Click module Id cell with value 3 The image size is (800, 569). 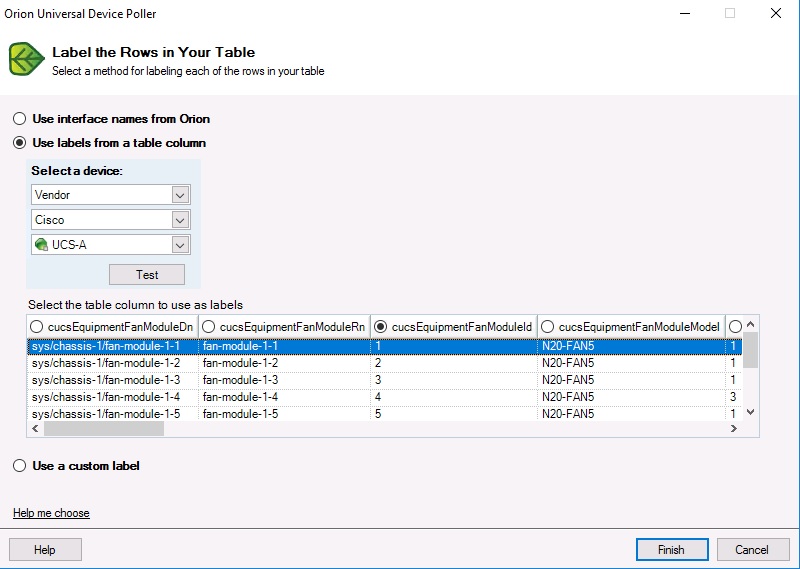pos(454,380)
